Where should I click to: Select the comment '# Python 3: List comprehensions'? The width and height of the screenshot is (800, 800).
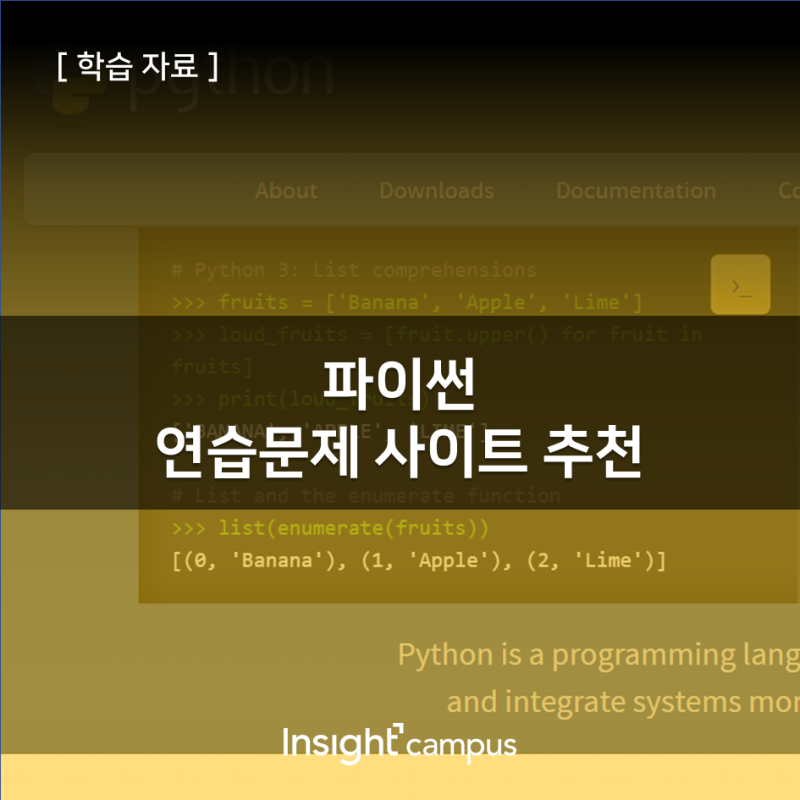click(354, 270)
